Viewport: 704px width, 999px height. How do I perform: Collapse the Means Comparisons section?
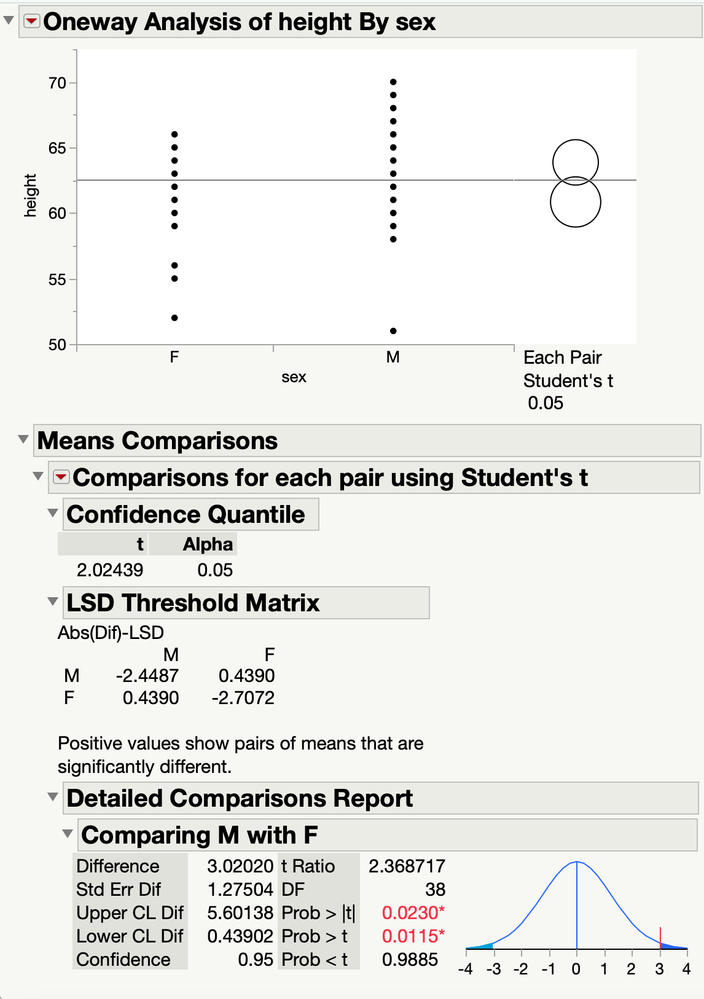coord(23,440)
